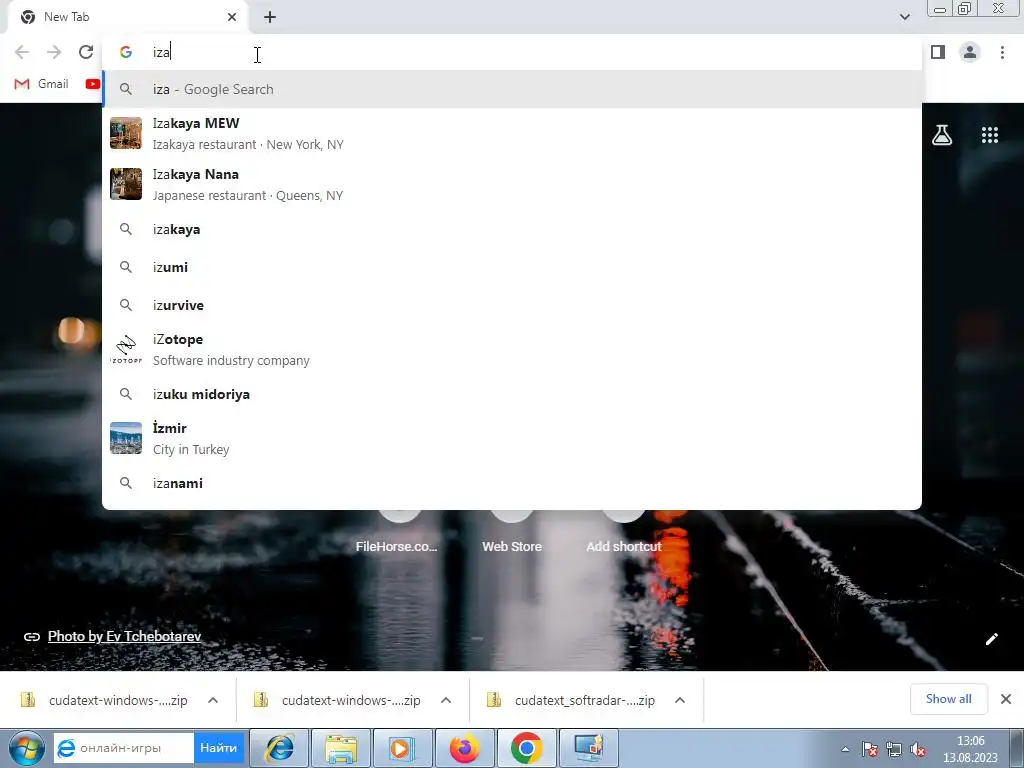Click the iZotope logo thumbnail
Image resolution: width=1024 pixels, height=768 pixels.
point(125,349)
